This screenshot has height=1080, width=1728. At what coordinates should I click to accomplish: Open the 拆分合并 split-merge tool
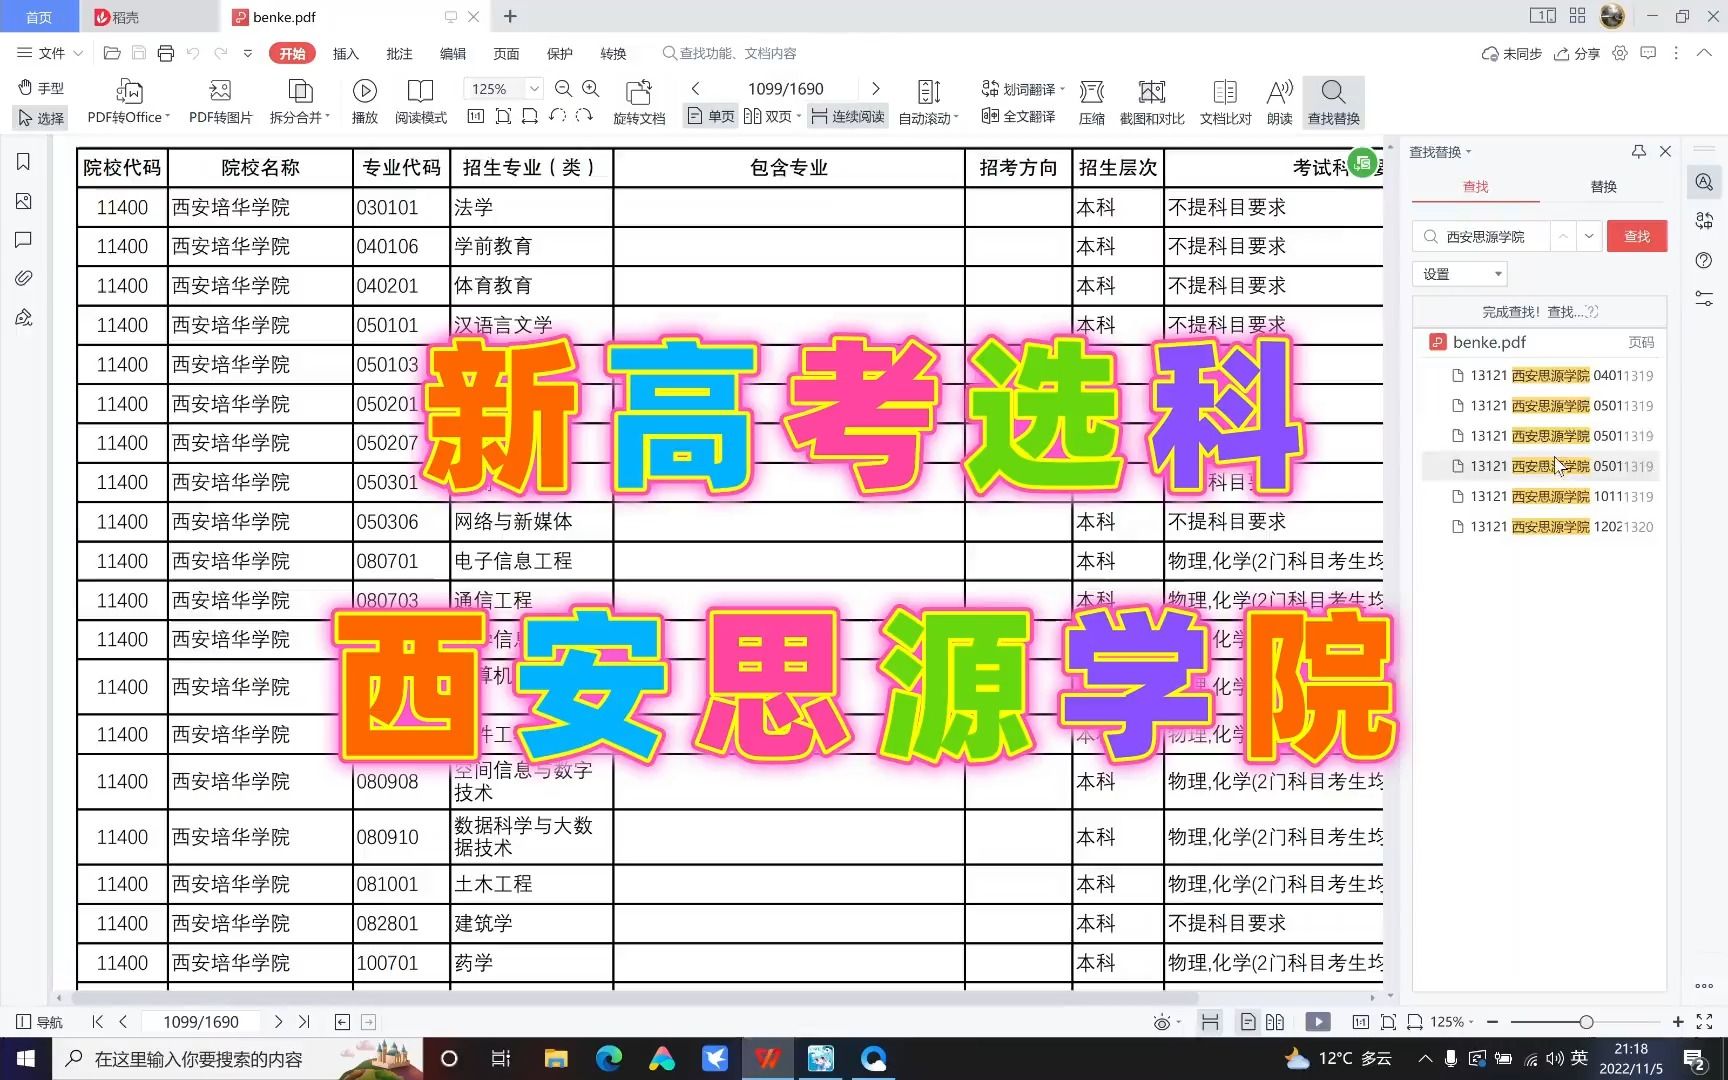[x=299, y=102]
